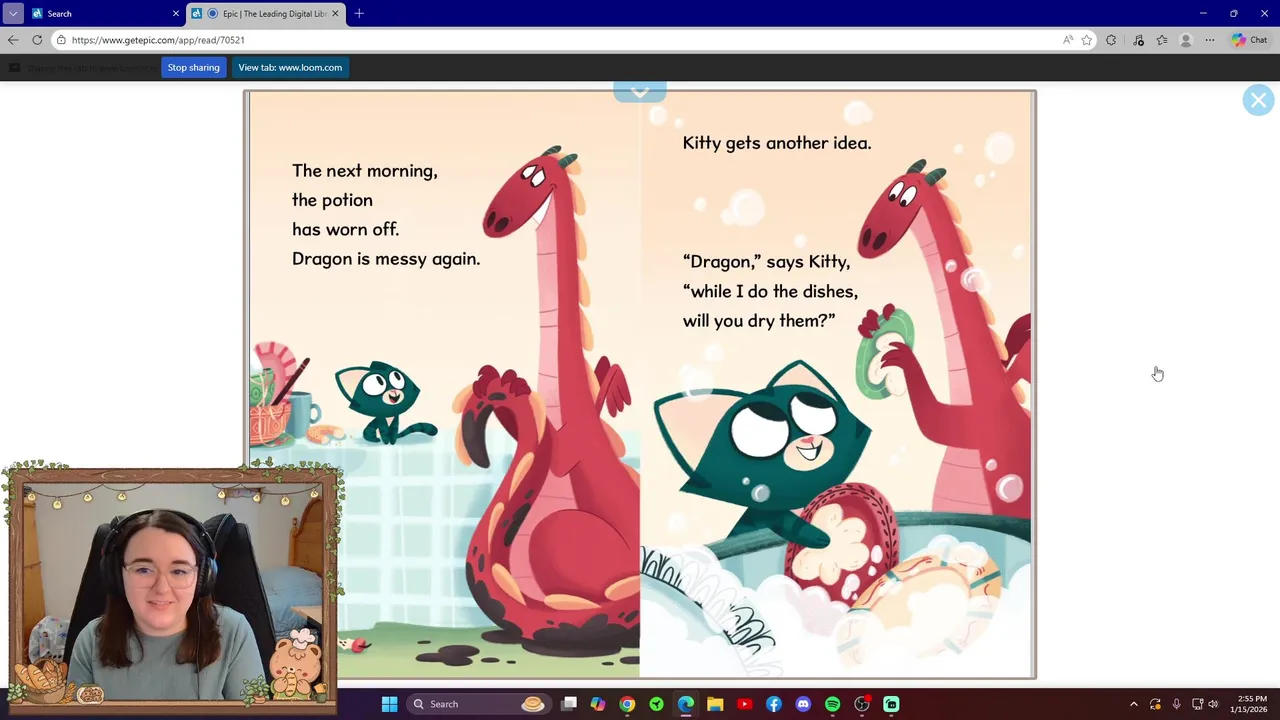
Task: Open network settings tray icon
Action: pos(1197,704)
